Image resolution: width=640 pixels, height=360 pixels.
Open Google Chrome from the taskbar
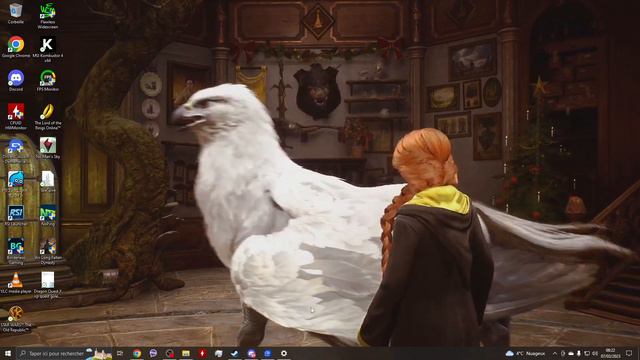(x=137, y=353)
